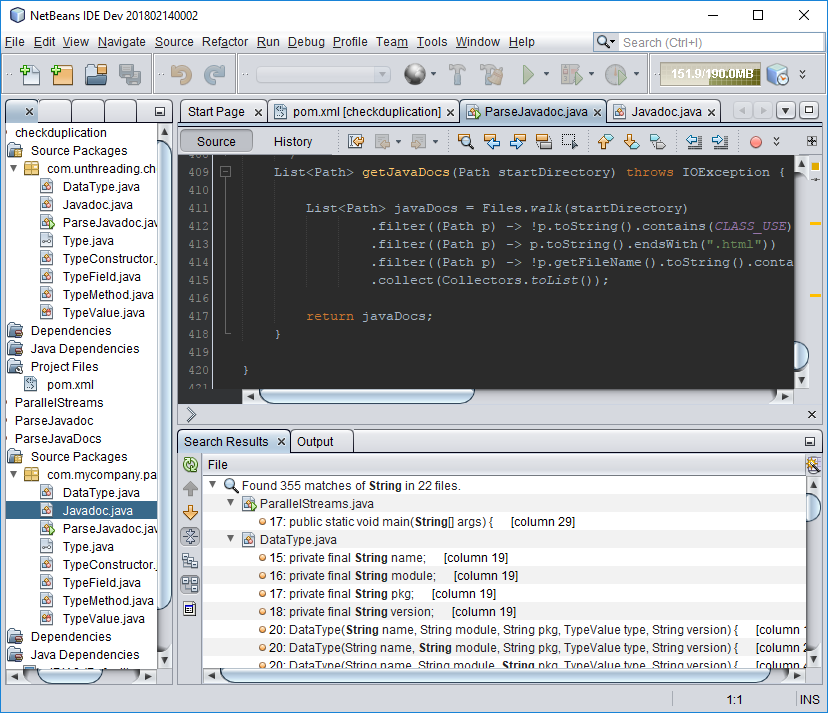Click green refresh search icon in Search Results
The width and height of the screenshot is (828, 713).
190,465
